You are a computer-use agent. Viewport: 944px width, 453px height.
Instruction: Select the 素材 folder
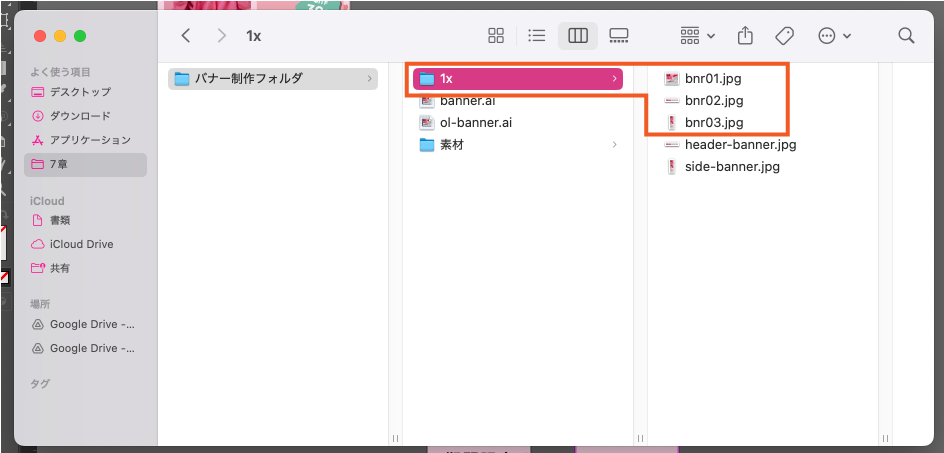pos(518,145)
